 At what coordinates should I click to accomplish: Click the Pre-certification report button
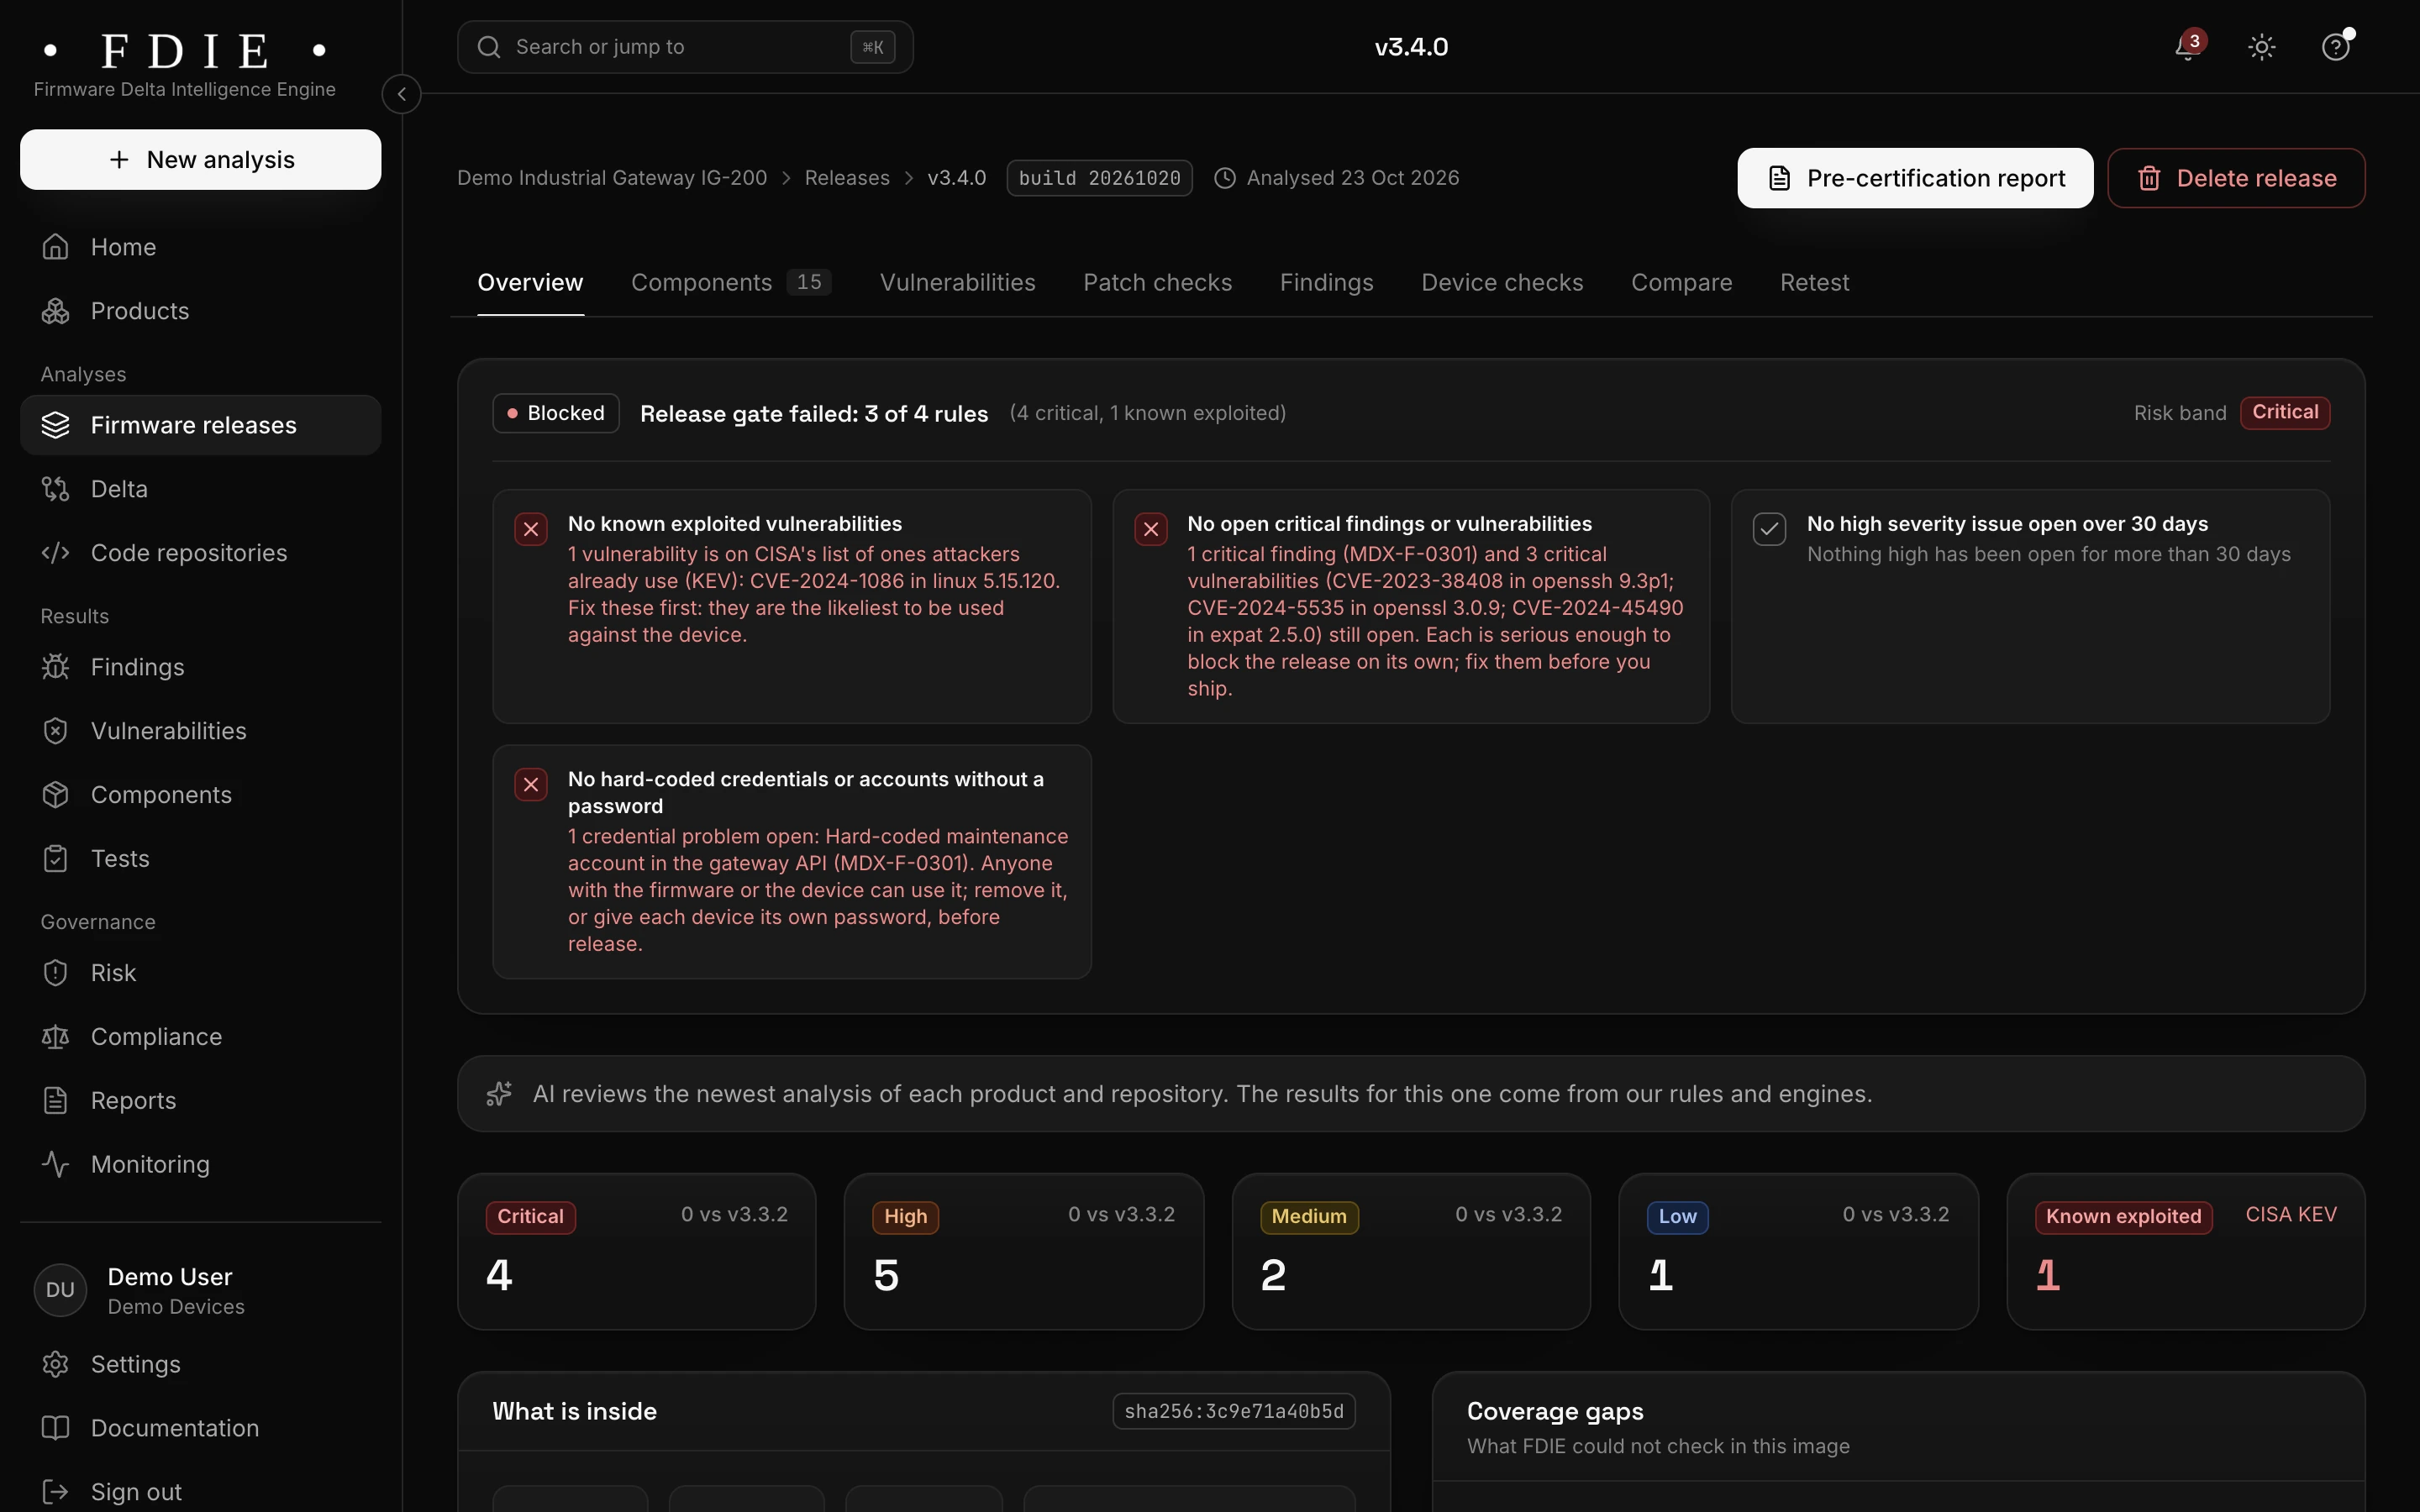click(x=1915, y=178)
